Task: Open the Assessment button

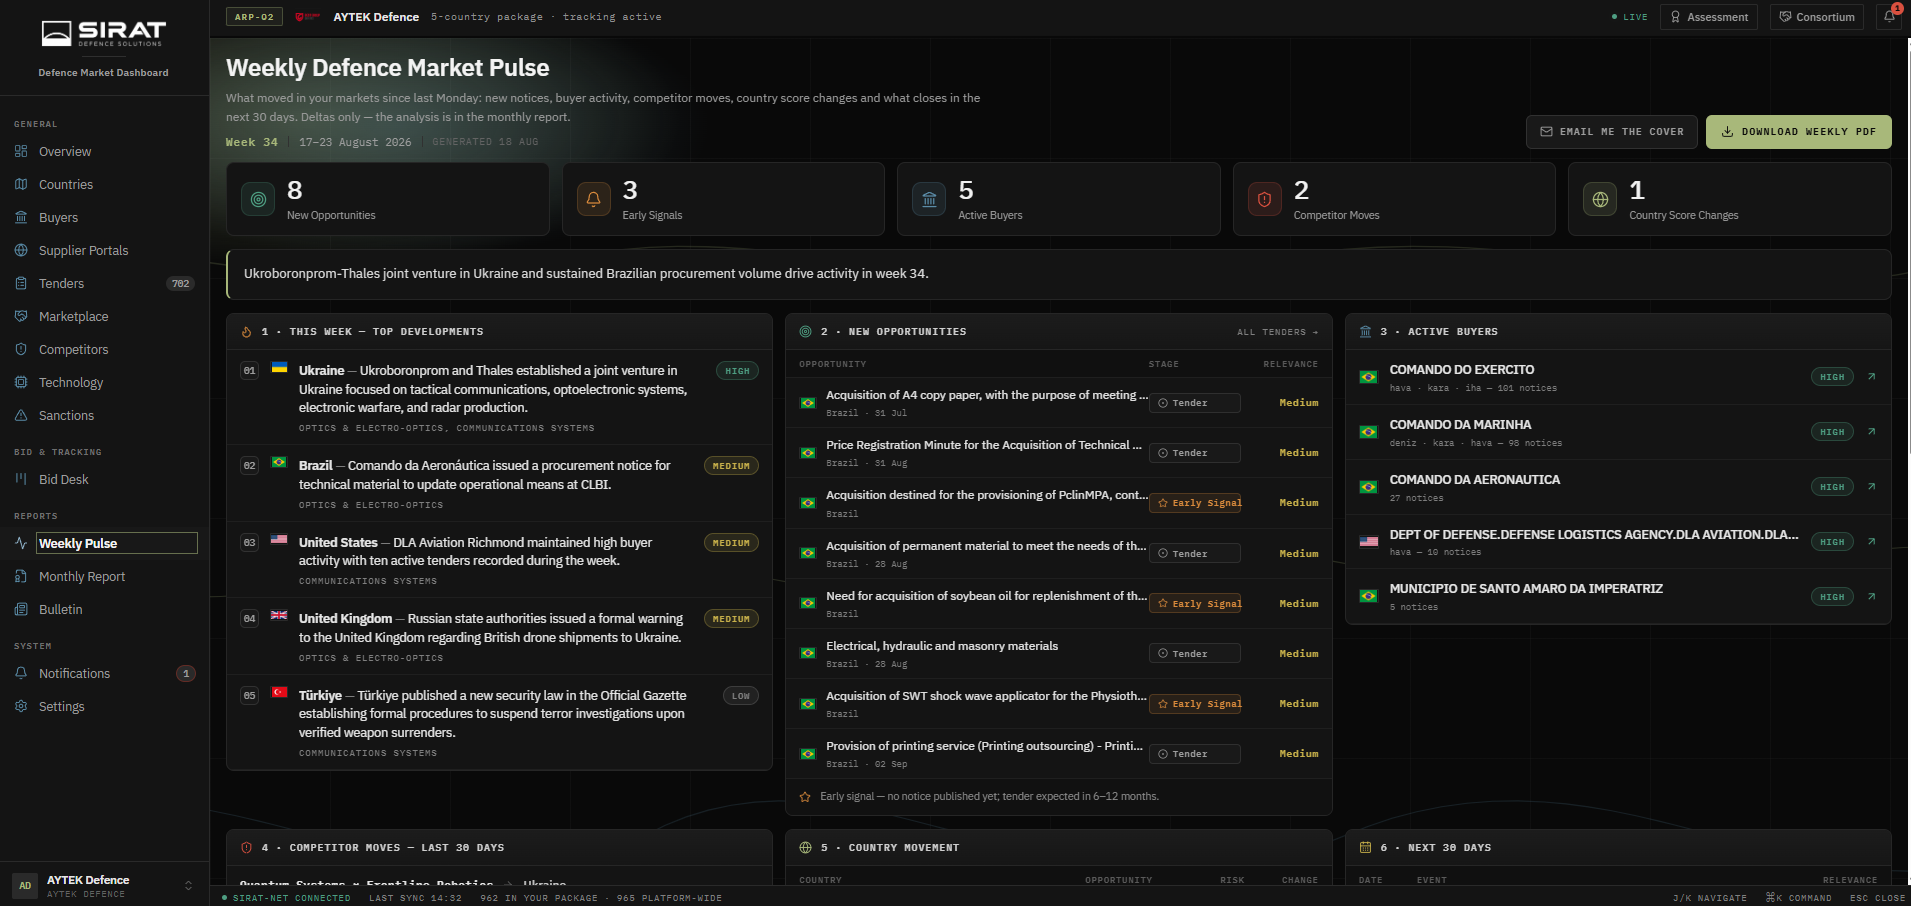Action: [1709, 17]
